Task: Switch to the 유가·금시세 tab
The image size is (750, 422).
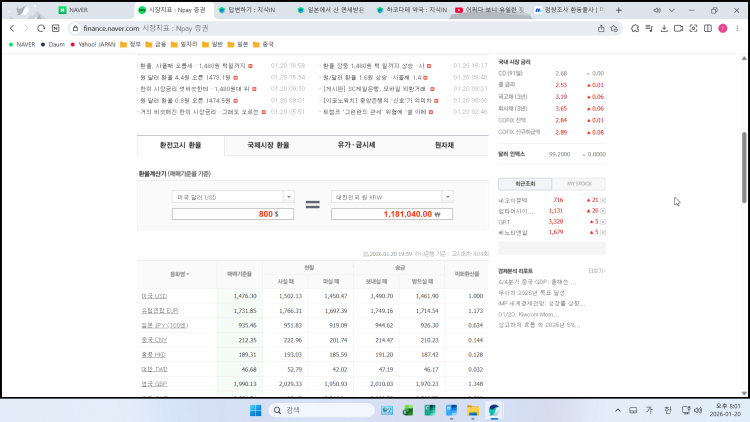Action: pyautogui.click(x=356, y=145)
